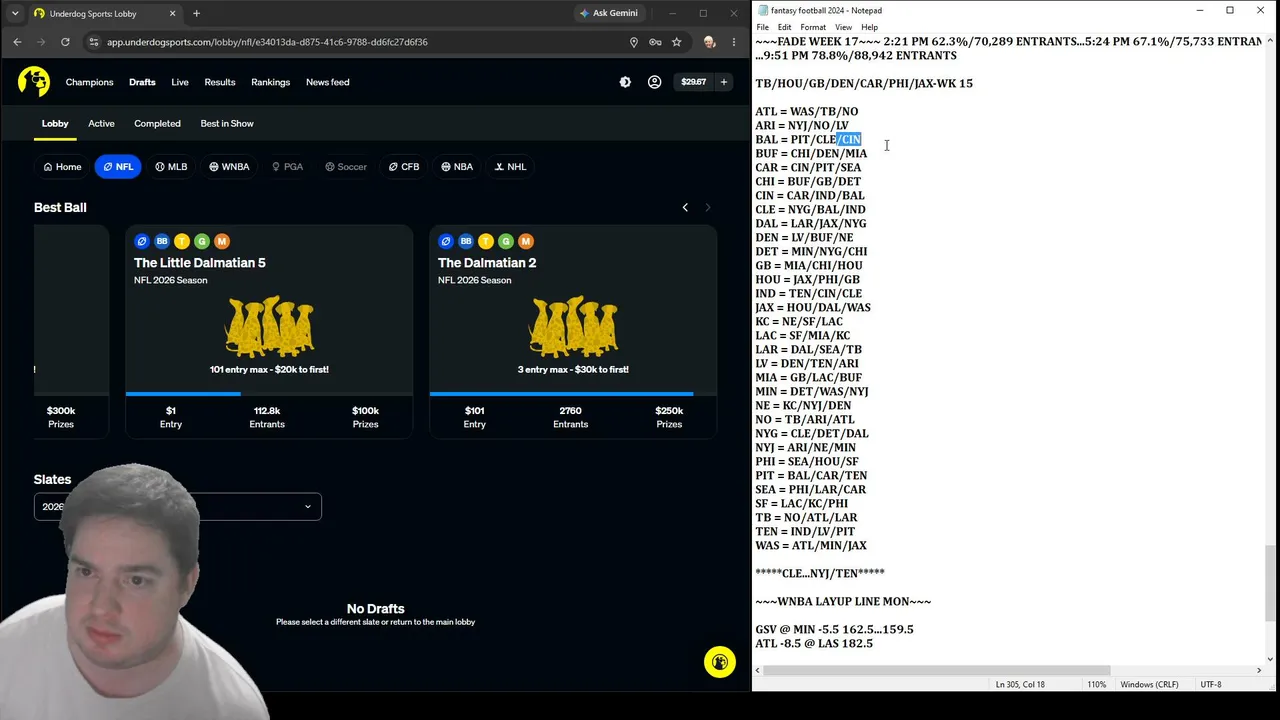Image resolution: width=1280 pixels, height=720 pixels.
Task: View site information icon in address bar
Action: (94, 42)
